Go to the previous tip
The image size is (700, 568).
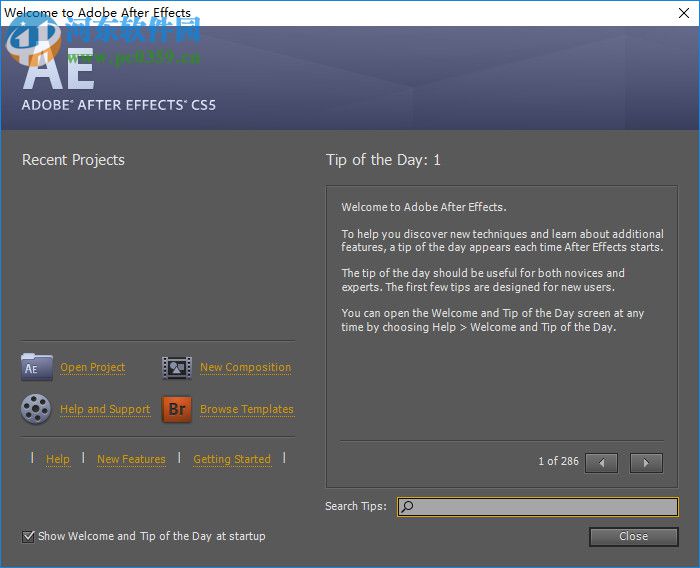click(601, 463)
